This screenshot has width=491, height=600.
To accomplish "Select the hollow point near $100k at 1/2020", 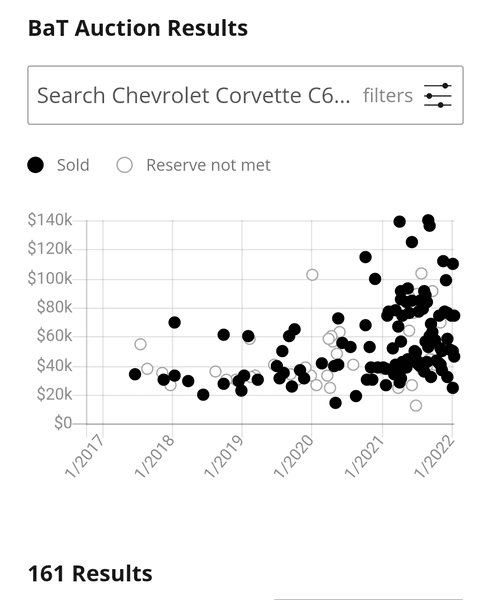I will (312, 275).
